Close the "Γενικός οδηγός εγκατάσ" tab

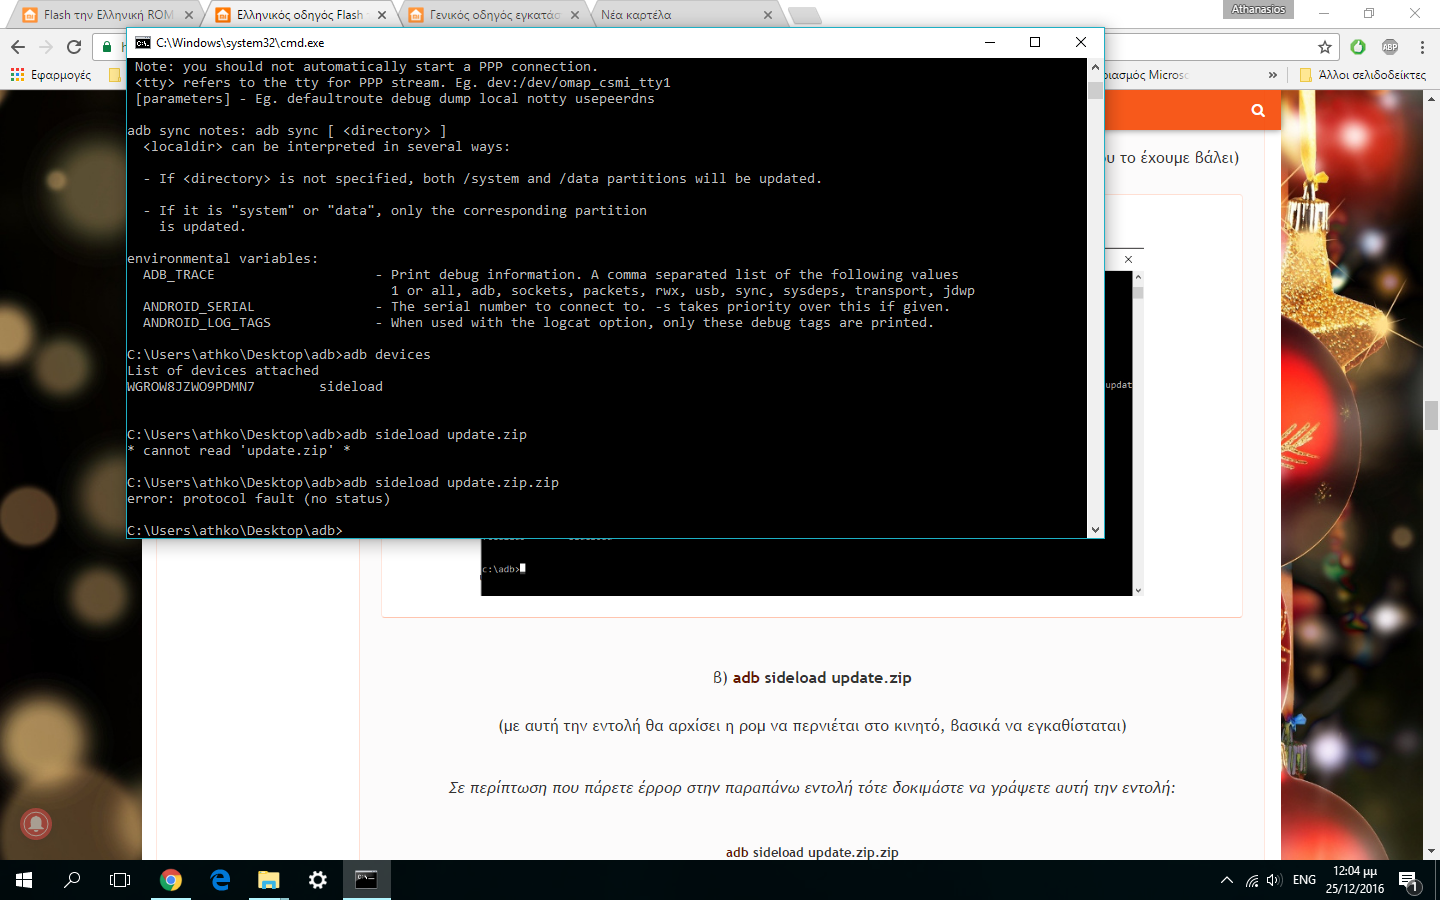click(575, 15)
